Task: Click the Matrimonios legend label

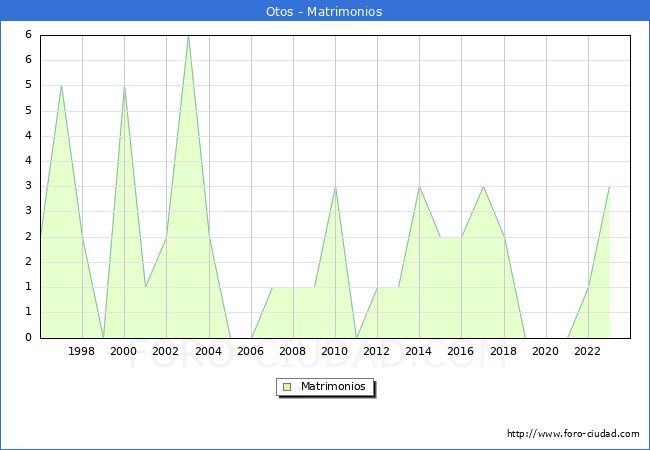Action: tap(333, 386)
